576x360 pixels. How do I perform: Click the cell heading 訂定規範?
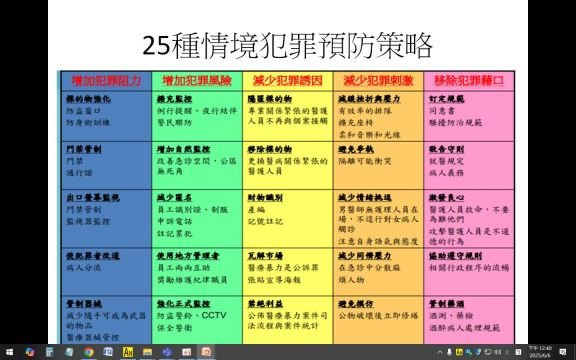446,99
